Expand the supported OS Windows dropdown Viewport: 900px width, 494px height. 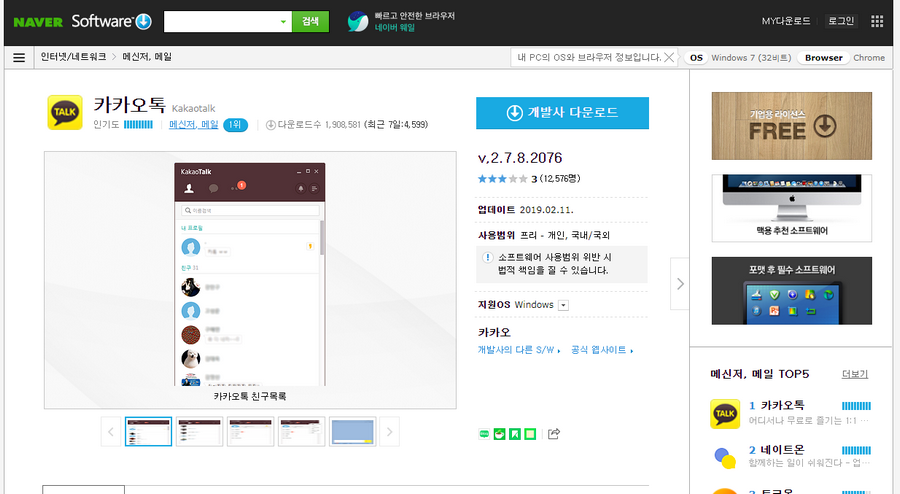point(564,305)
